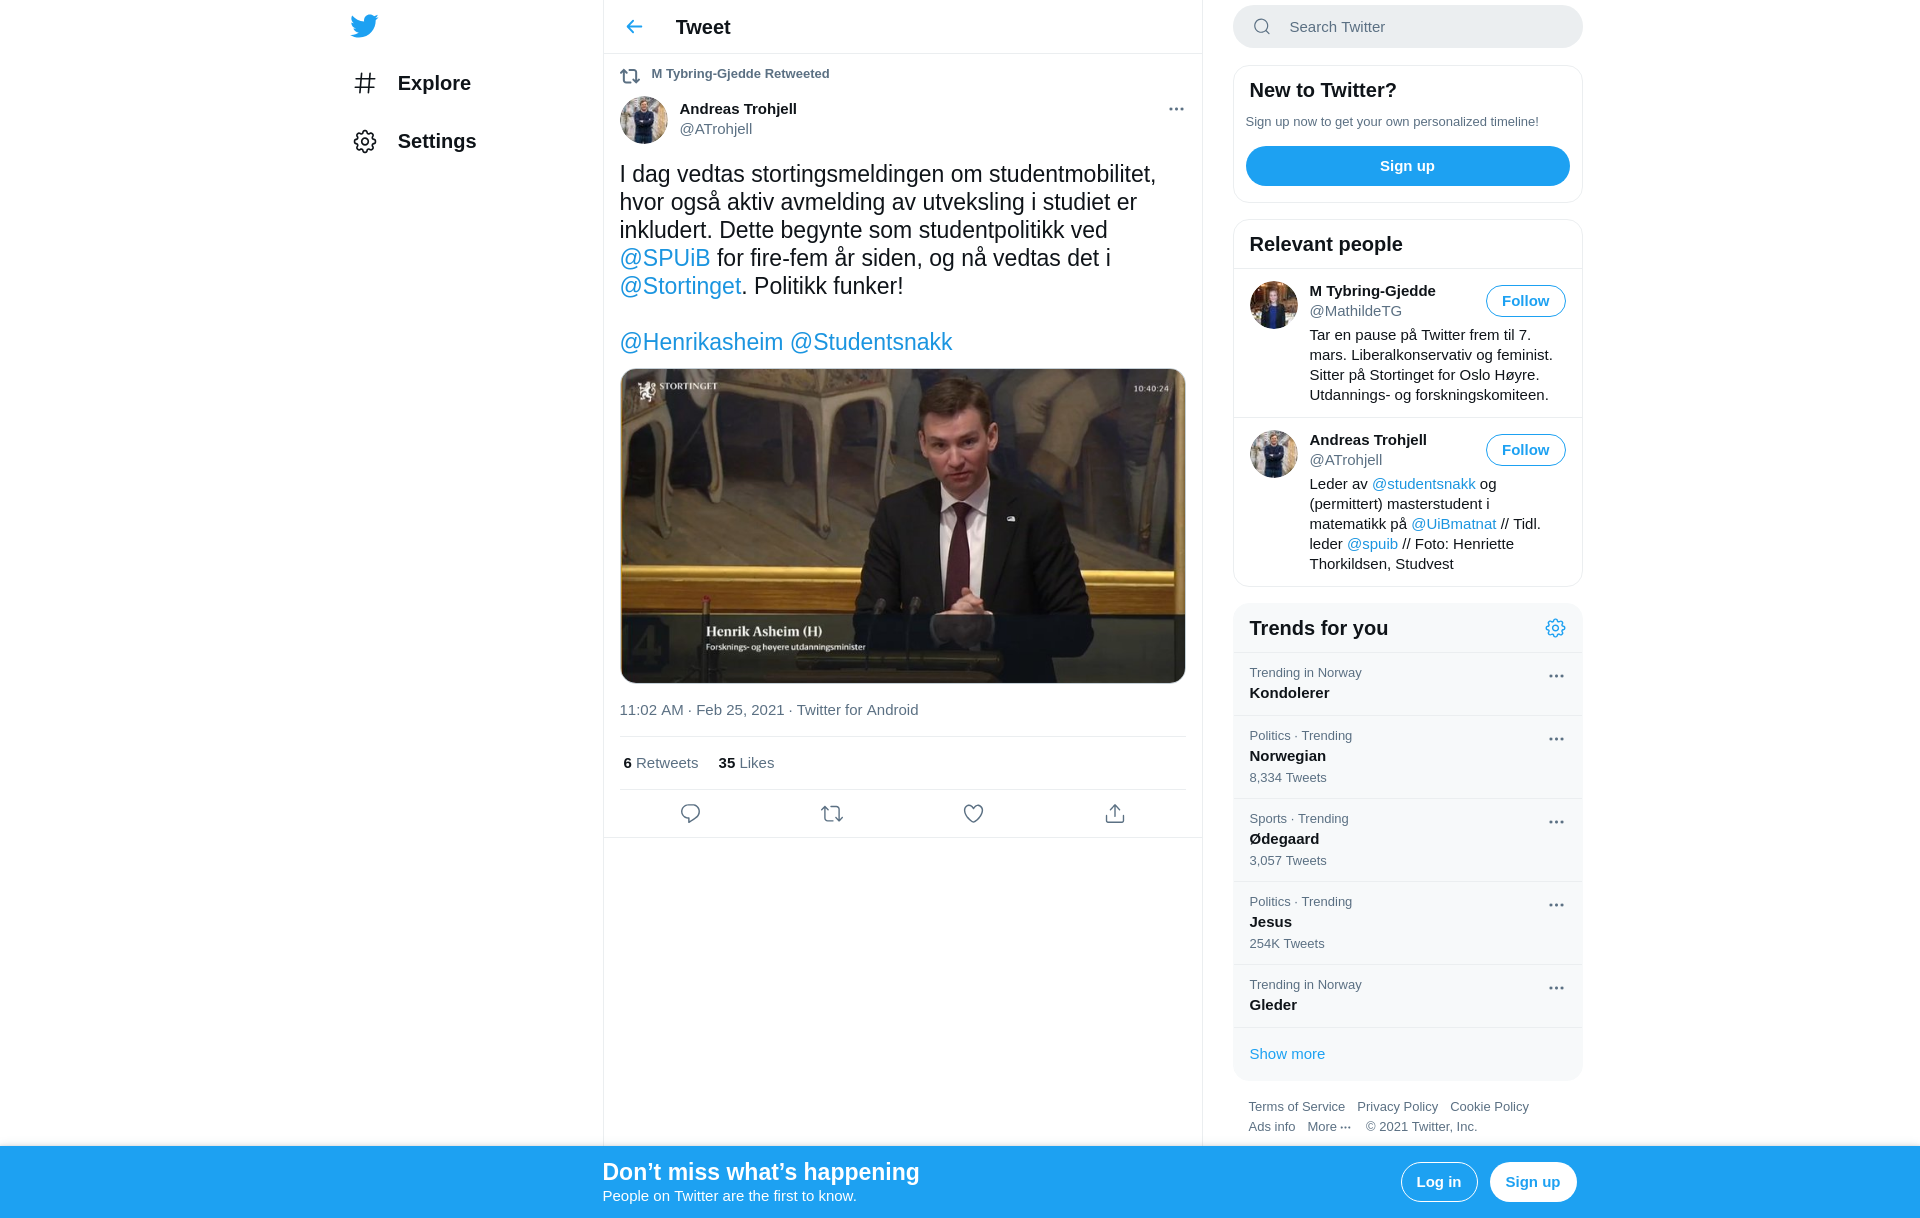Click the retweeted indicator icon
Image resolution: width=1920 pixels, height=1218 pixels.
click(630, 75)
